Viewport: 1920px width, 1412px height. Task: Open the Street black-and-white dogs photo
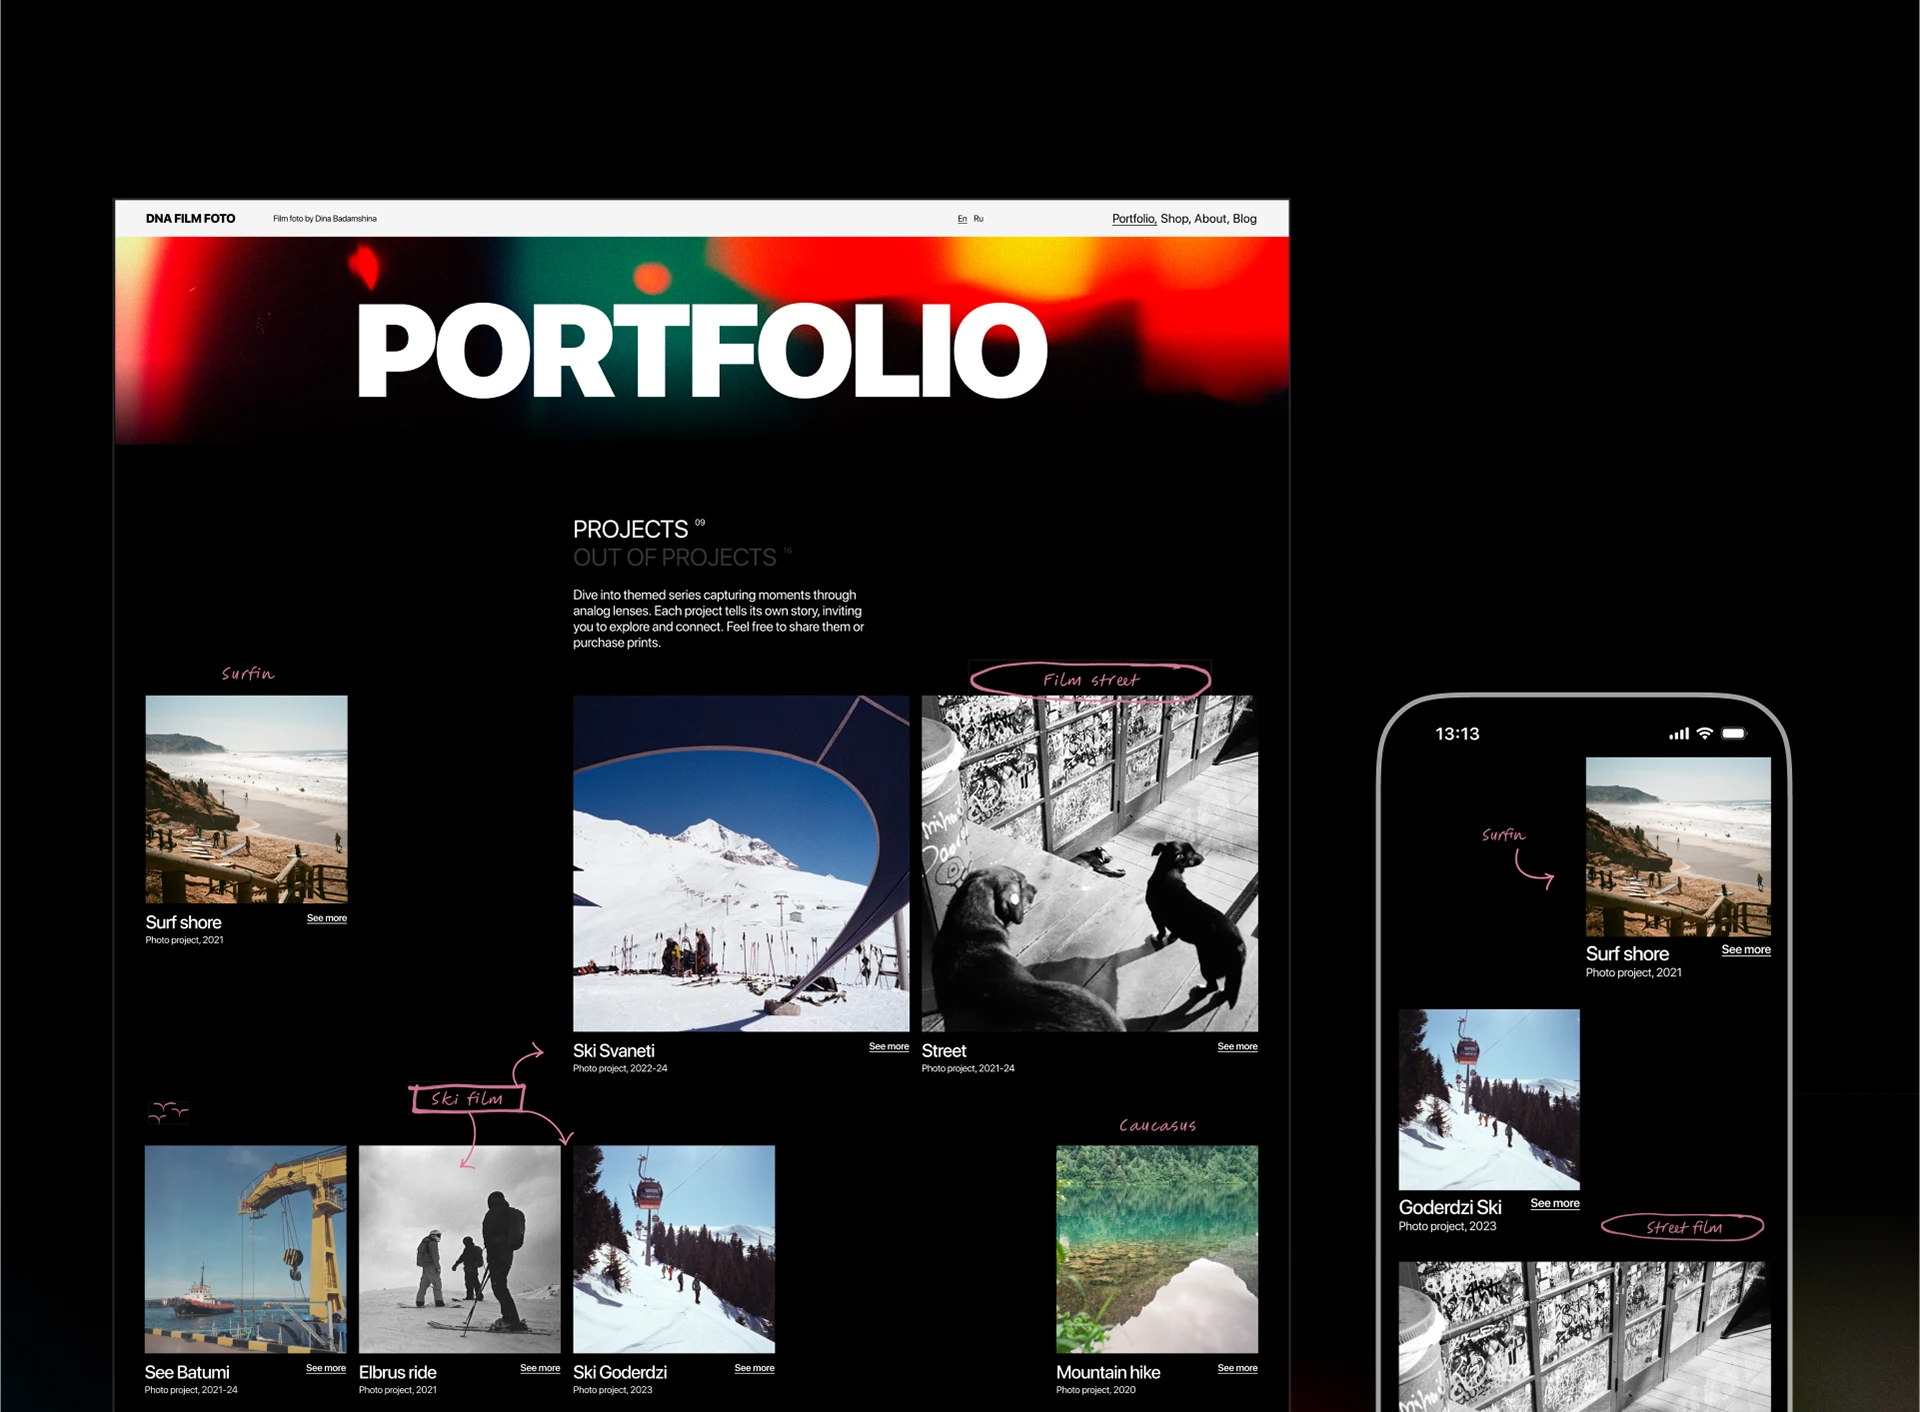(1089, 863)
